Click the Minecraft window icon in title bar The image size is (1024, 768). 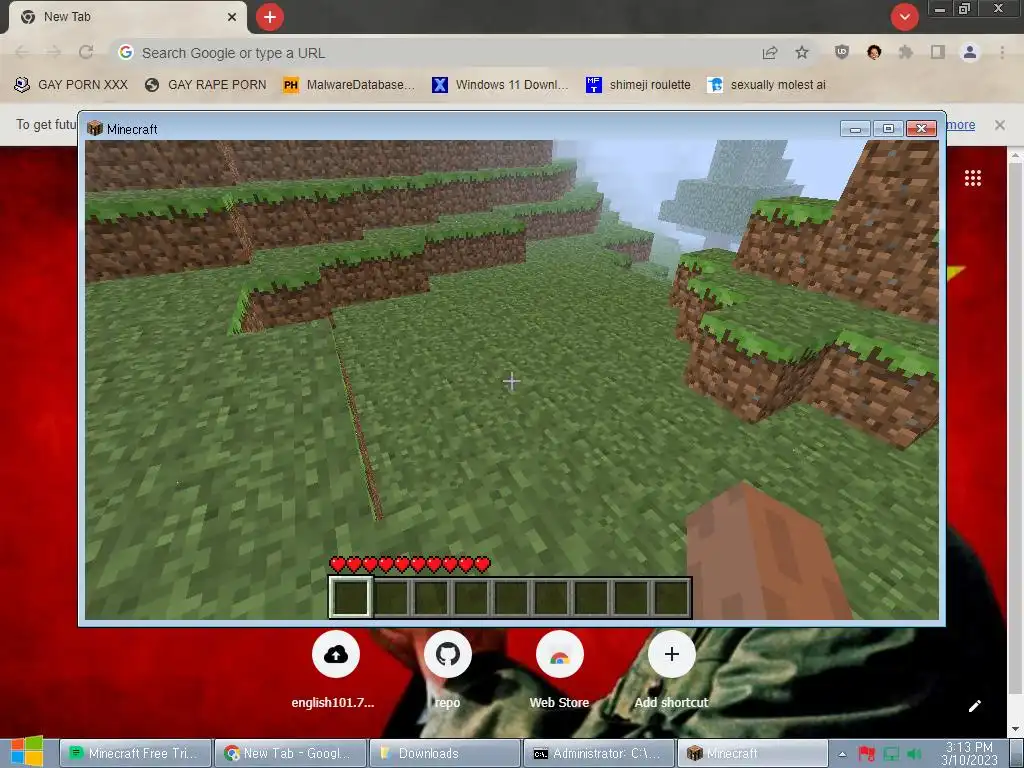click(x=95, y=129)
